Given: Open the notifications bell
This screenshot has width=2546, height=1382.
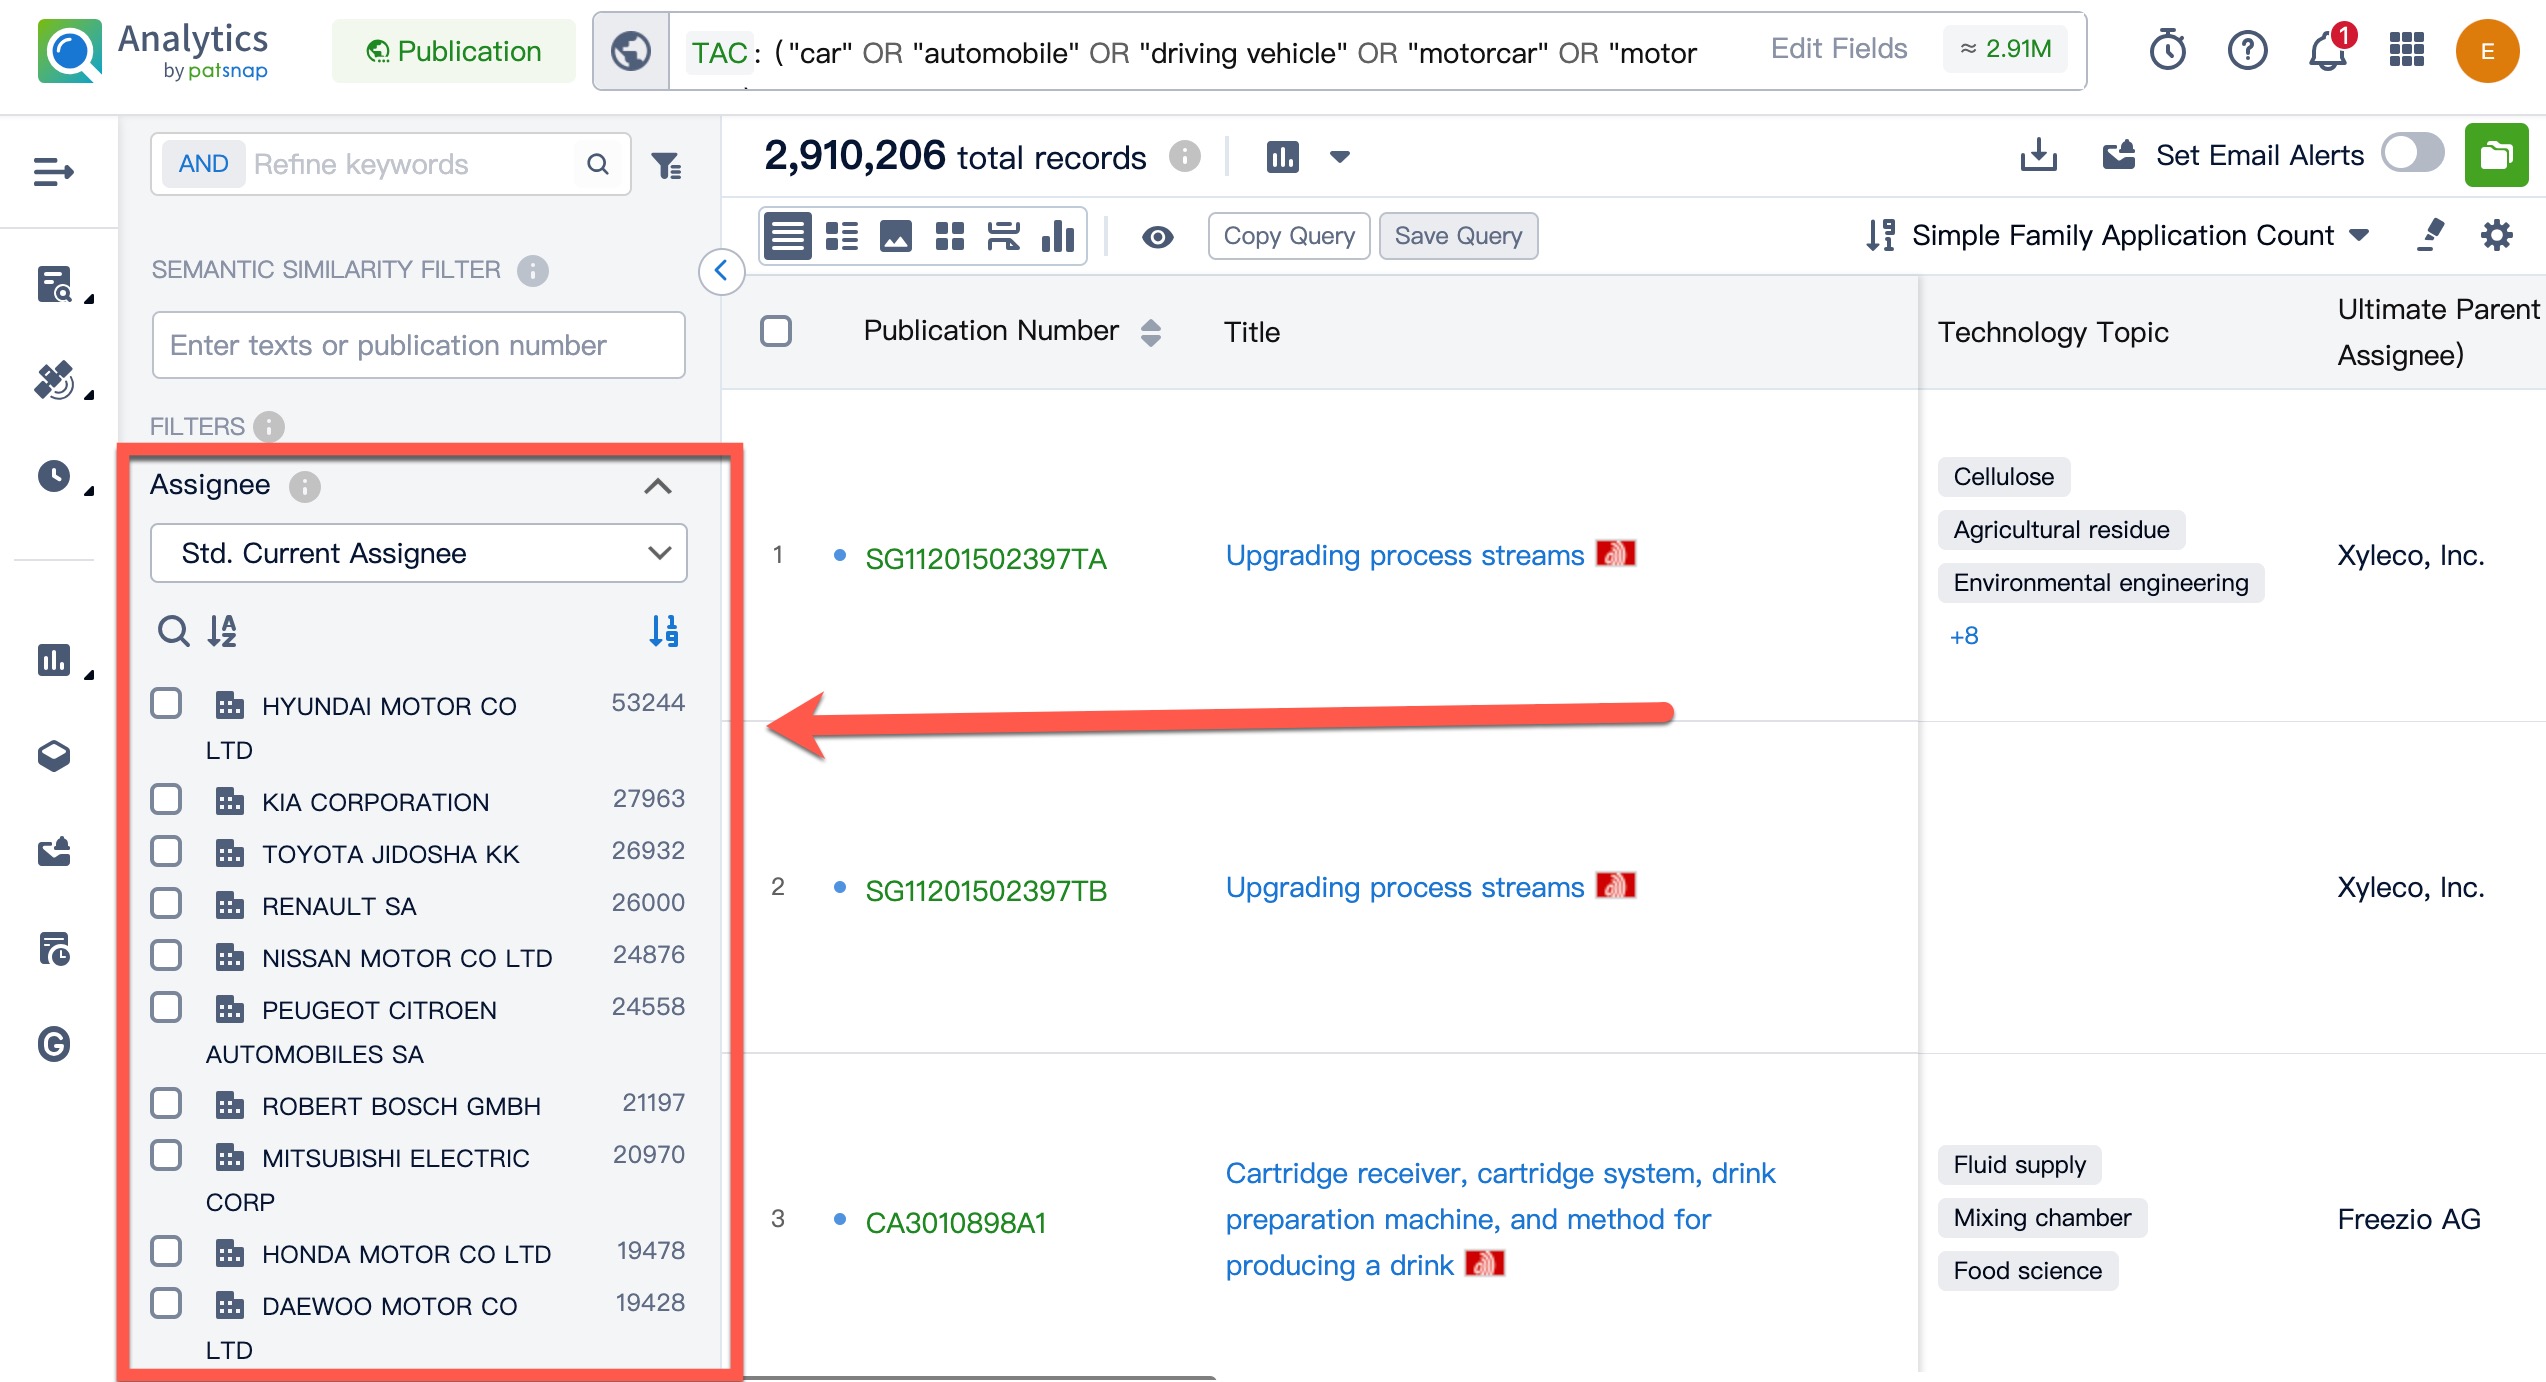Looking at the screenshot, I should point(2327,51).
